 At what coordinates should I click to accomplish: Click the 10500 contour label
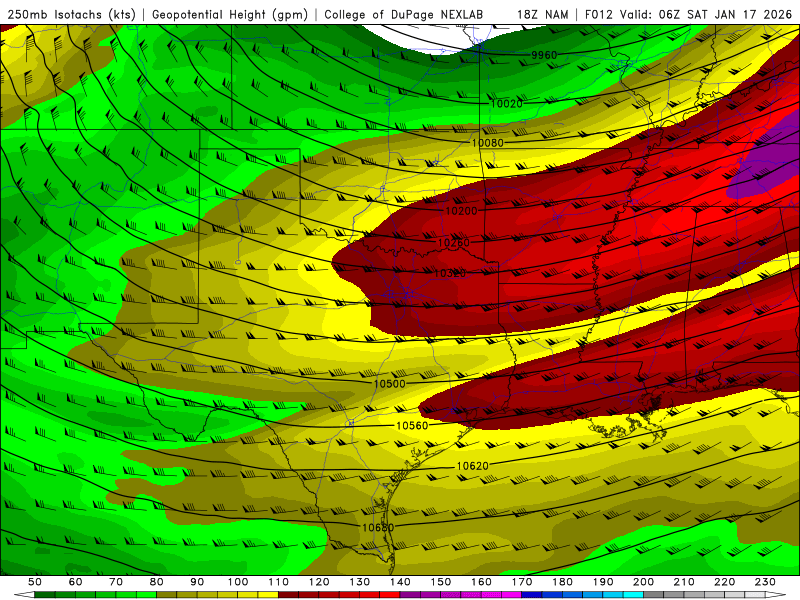coord(390,384)
